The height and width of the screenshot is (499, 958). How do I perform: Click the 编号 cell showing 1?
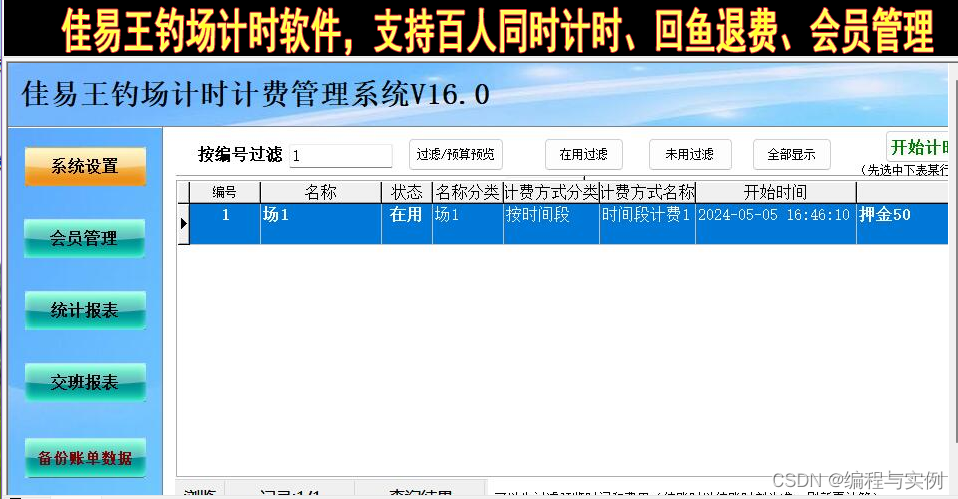pos(225,224)
